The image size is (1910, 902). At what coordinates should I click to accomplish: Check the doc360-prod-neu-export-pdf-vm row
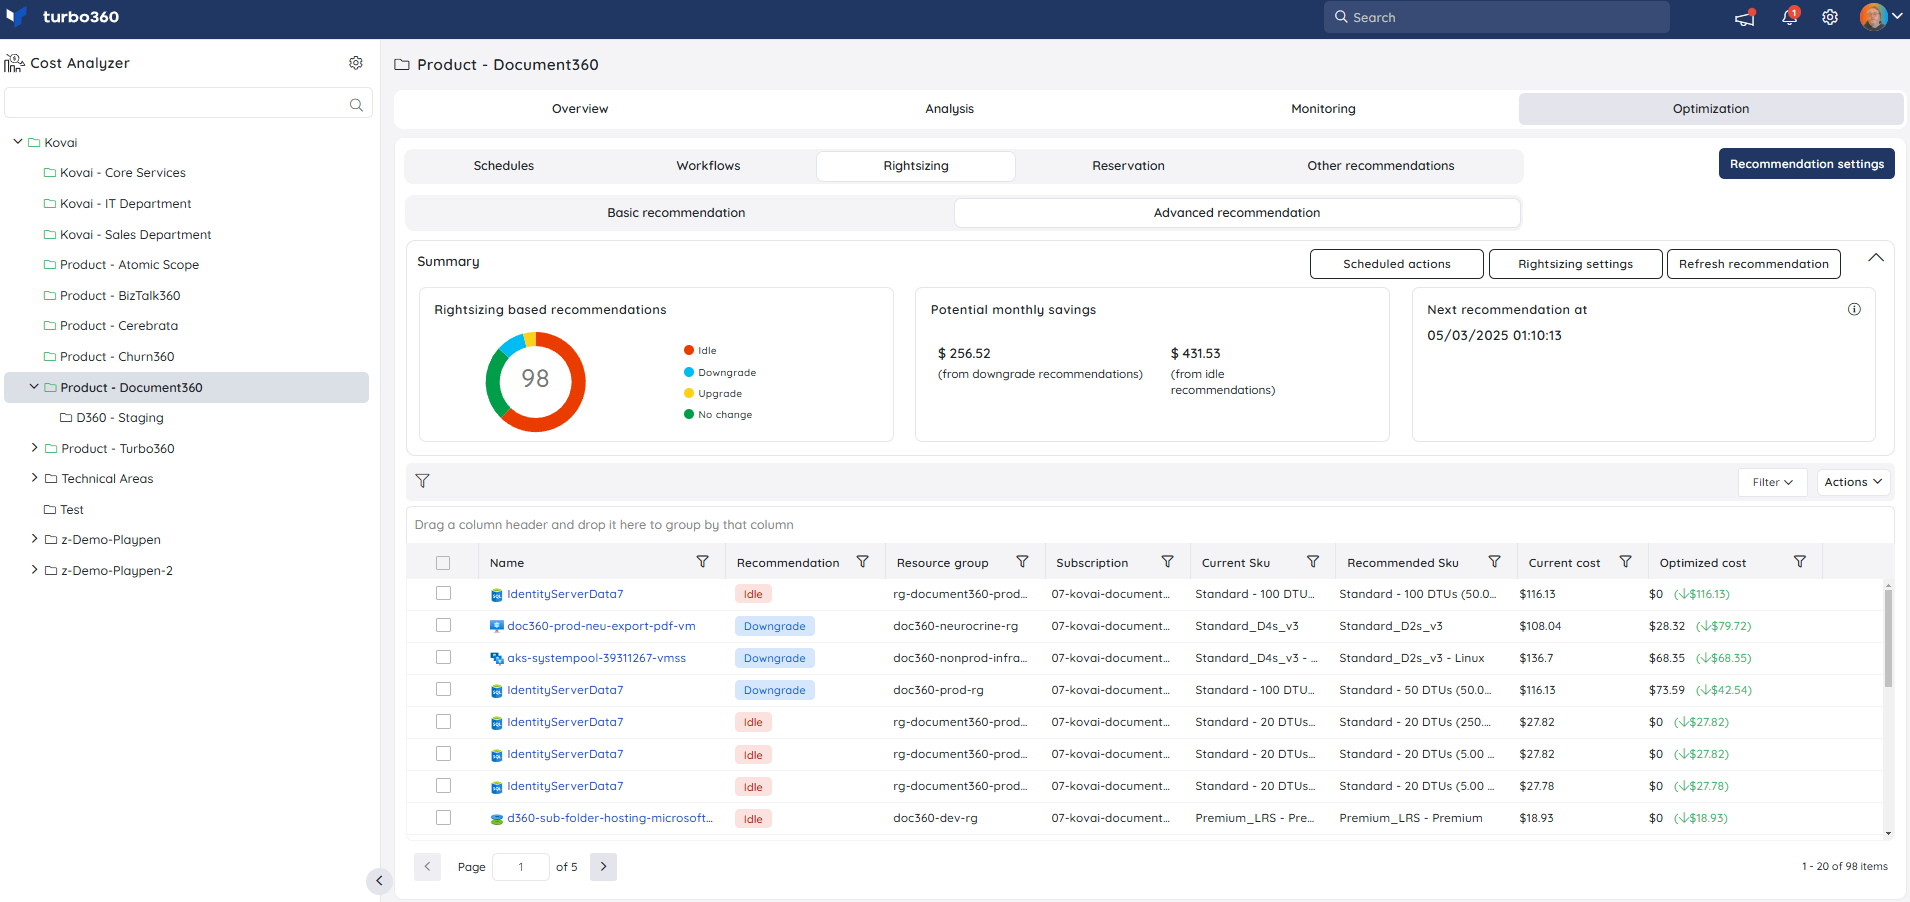coord(443,625)
